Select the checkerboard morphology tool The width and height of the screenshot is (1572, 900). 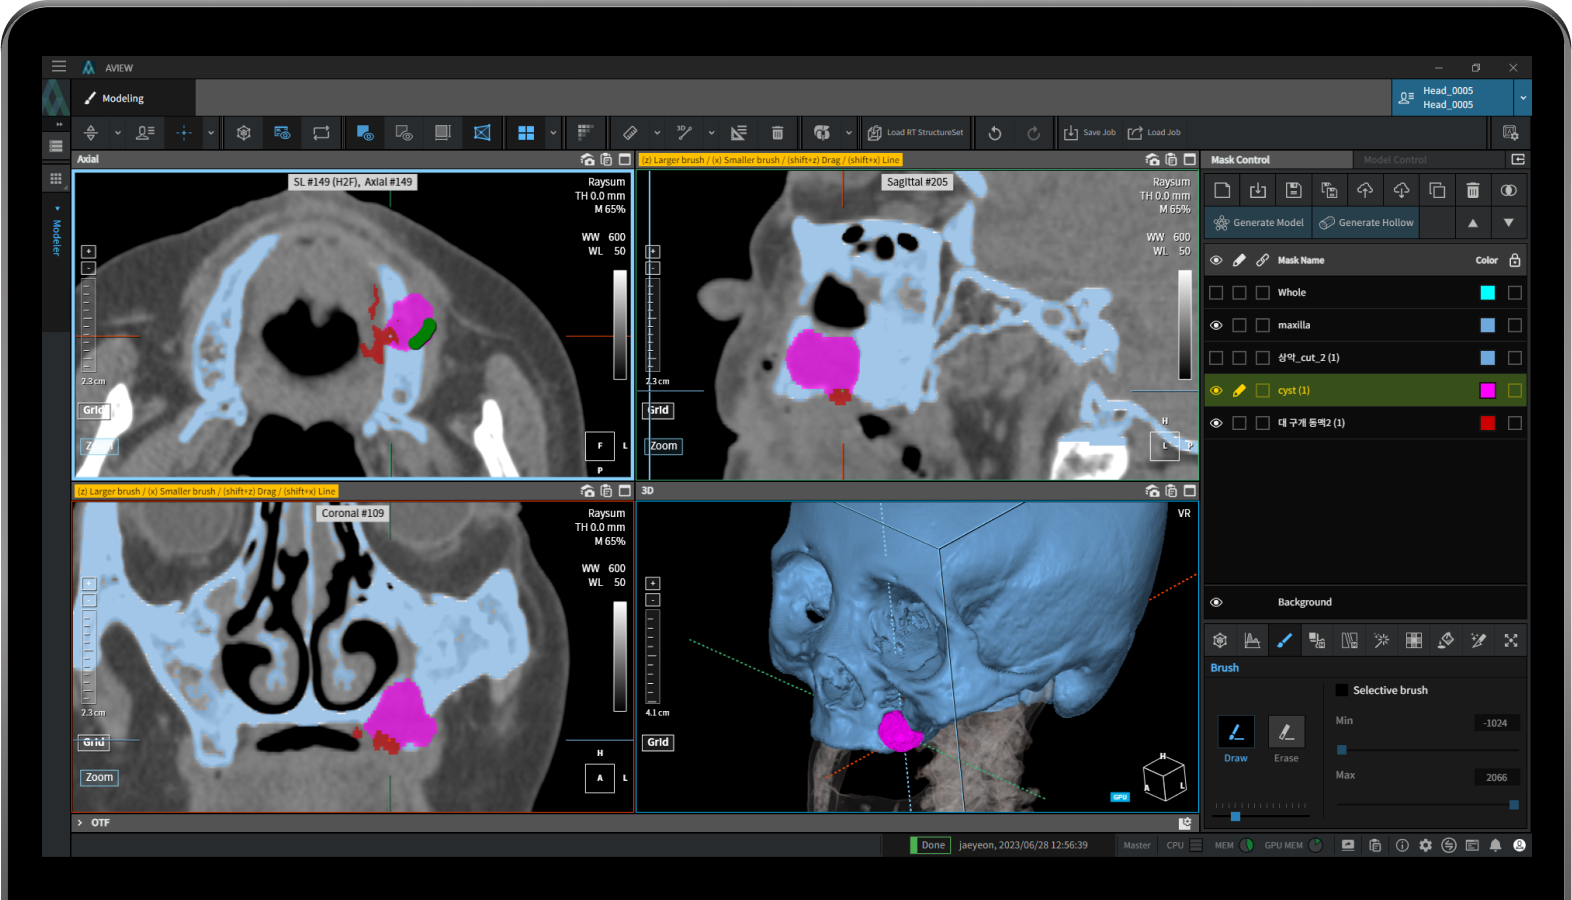point(1414,640)
